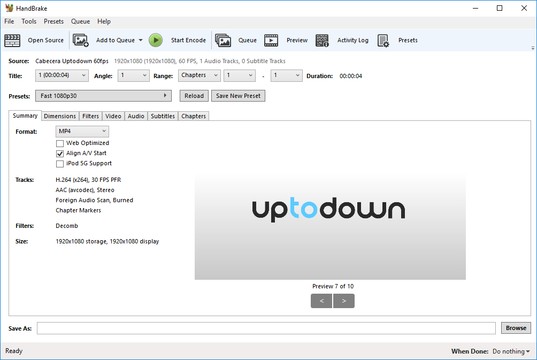Start encoding with the green play icon

pyautogui.click(x=156, y=40)
